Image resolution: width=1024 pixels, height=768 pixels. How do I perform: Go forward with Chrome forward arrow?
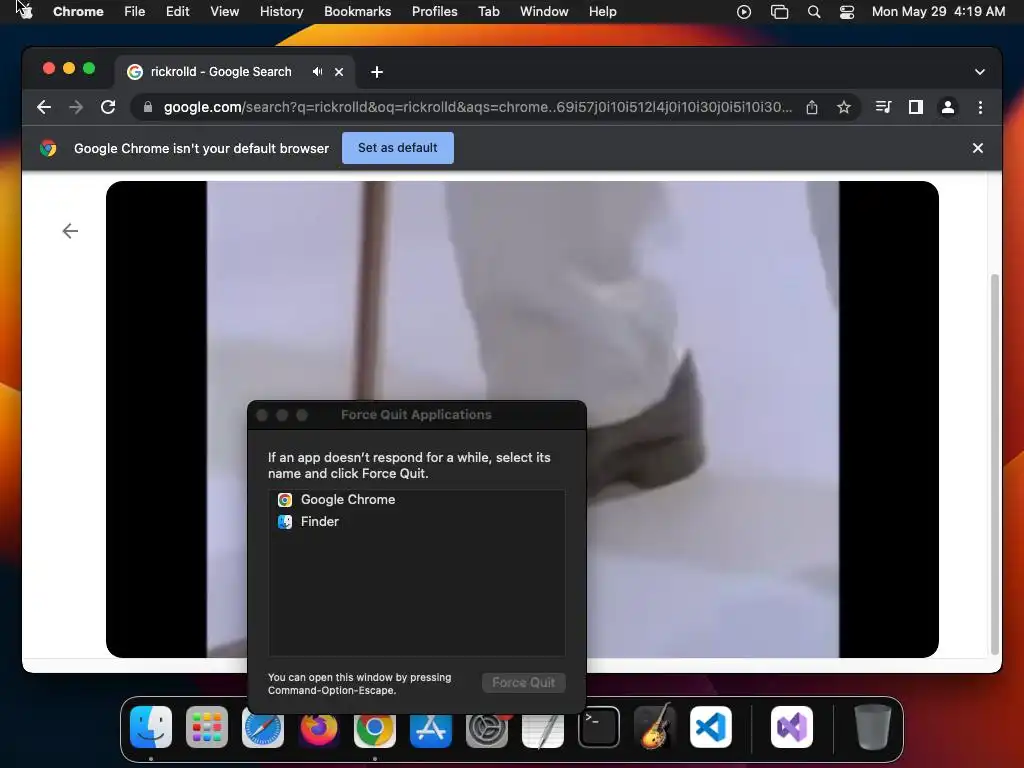[76, 107]
